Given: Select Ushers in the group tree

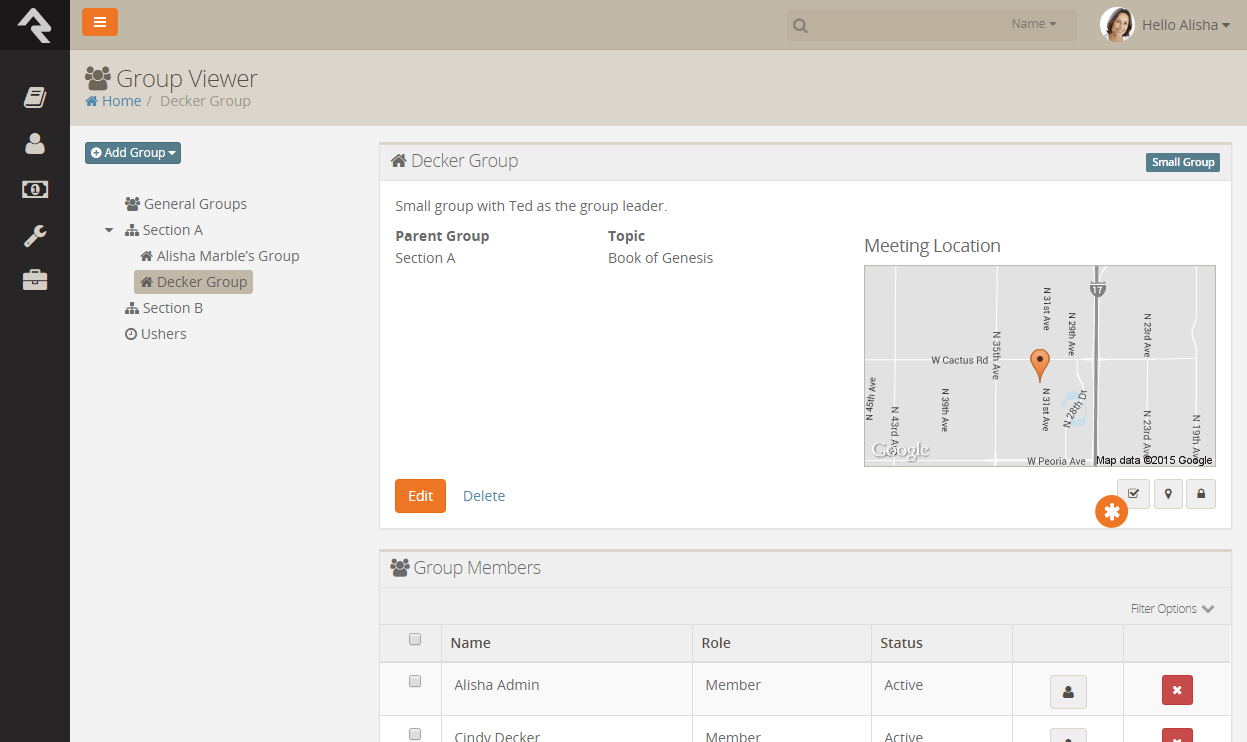Looking at the screenshot, I should (x=156, y=334).
